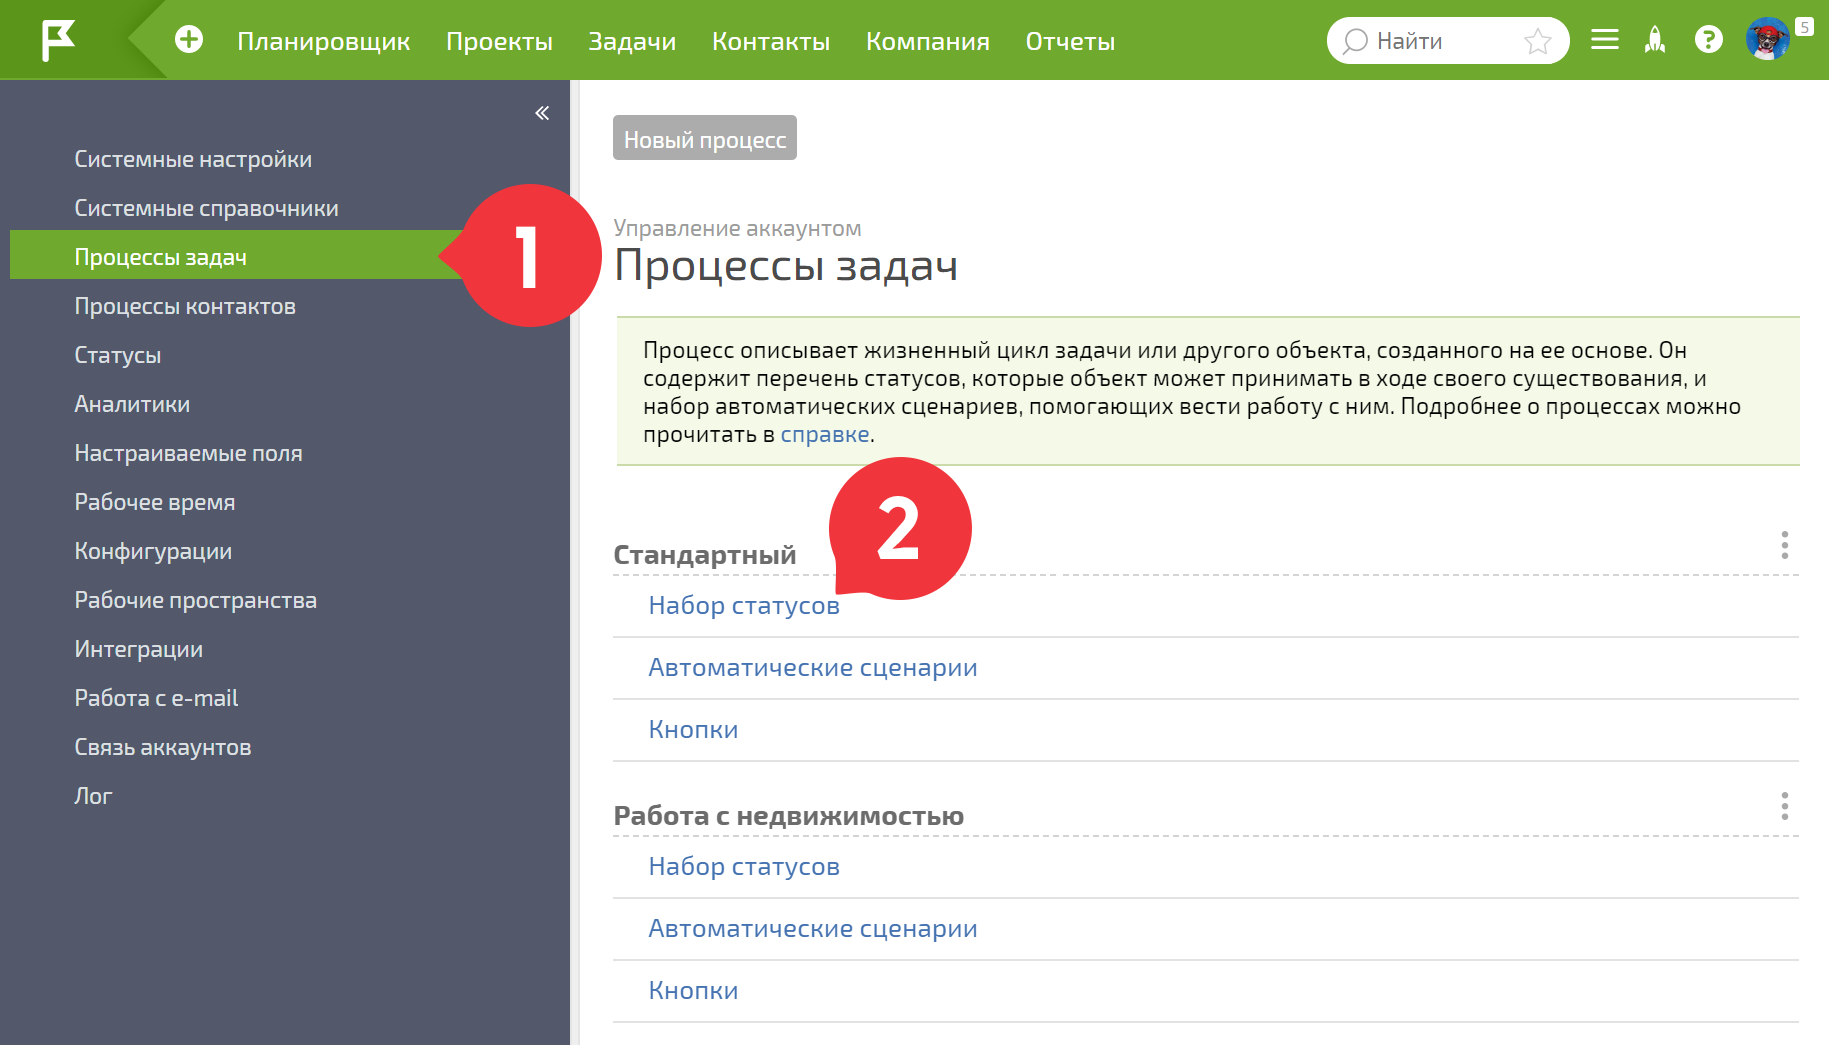Image resolution: width=1829 pixels, height=1045 pixels.
Task: Select Конфигурации in sidebar
Action: (x=153, y=551)
